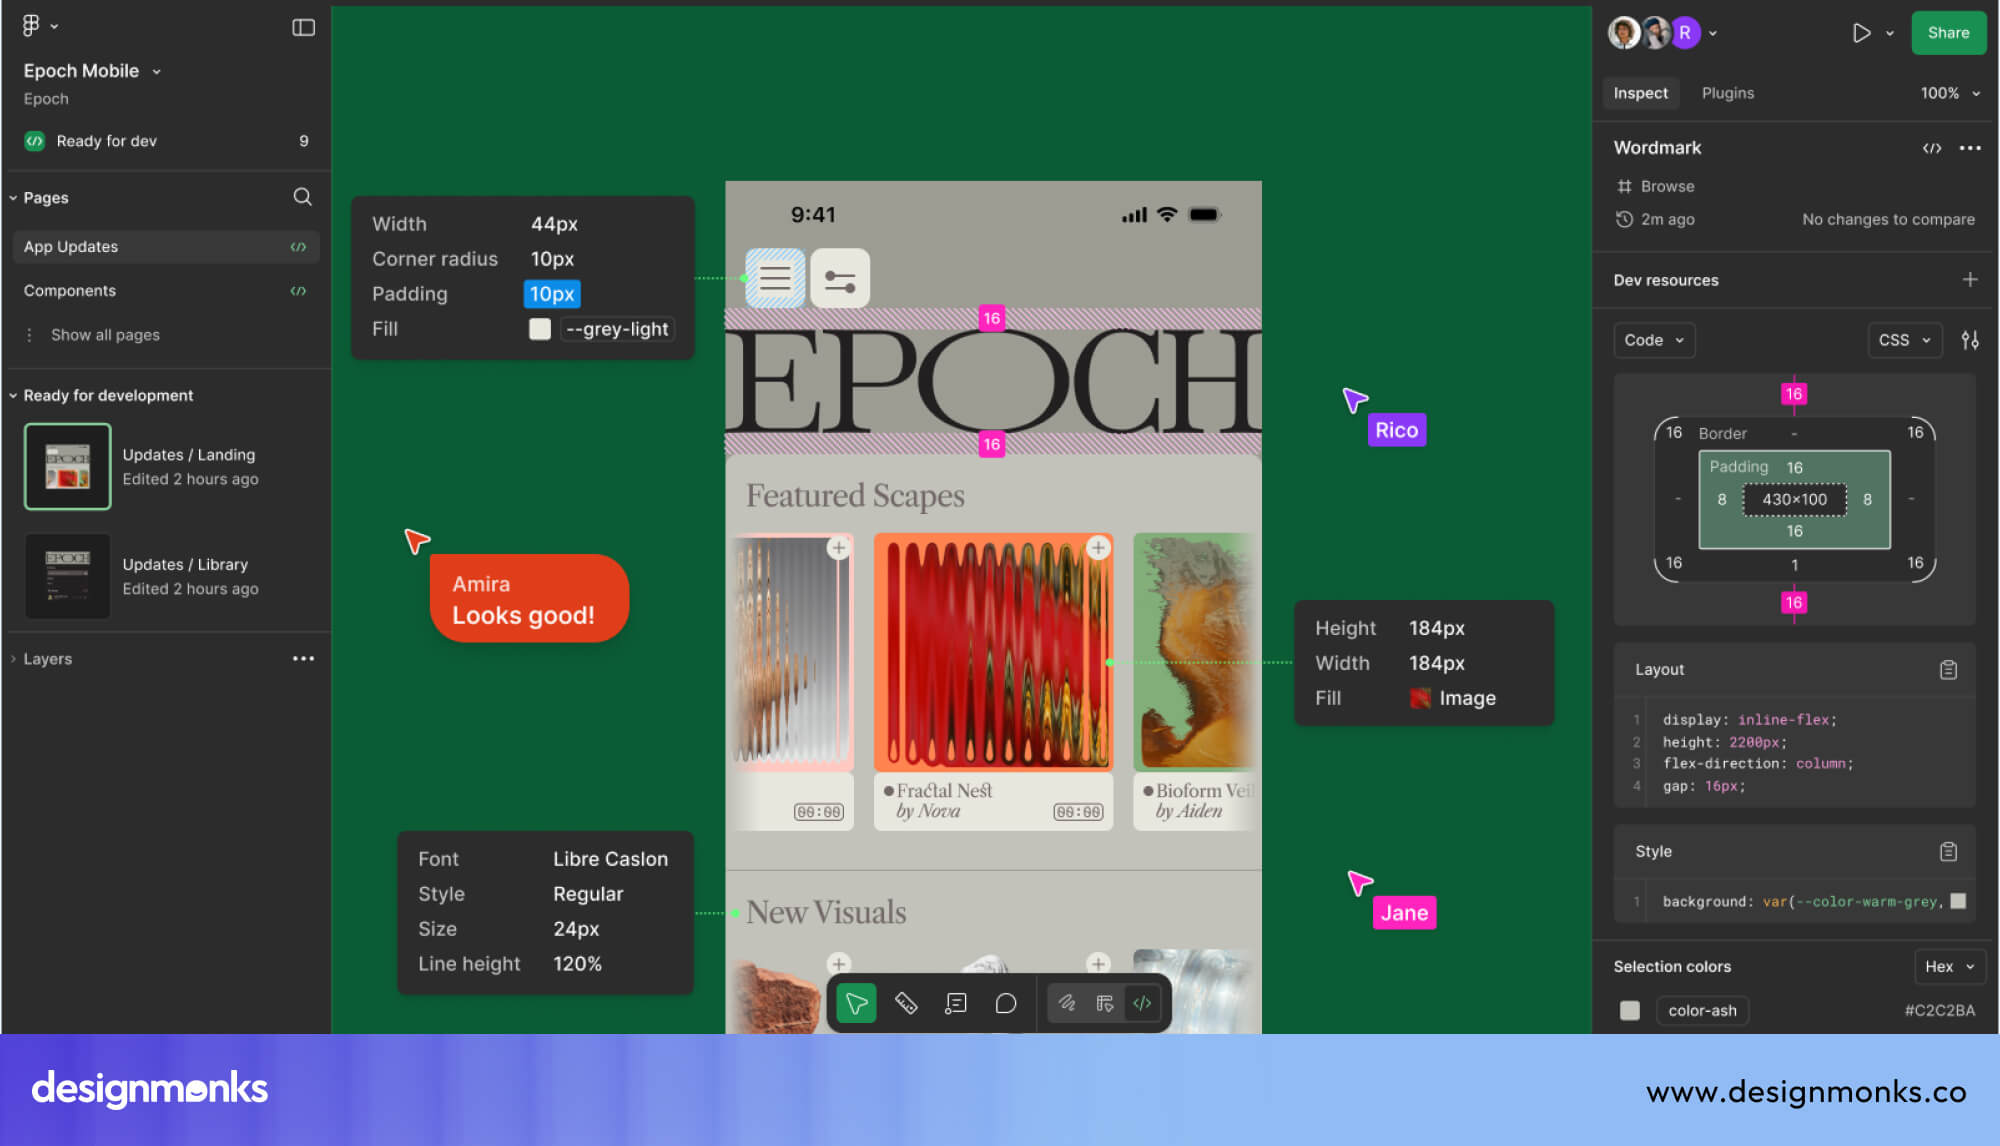
Task: Select the Measure ruler tool
Action: click(906, 1003)
